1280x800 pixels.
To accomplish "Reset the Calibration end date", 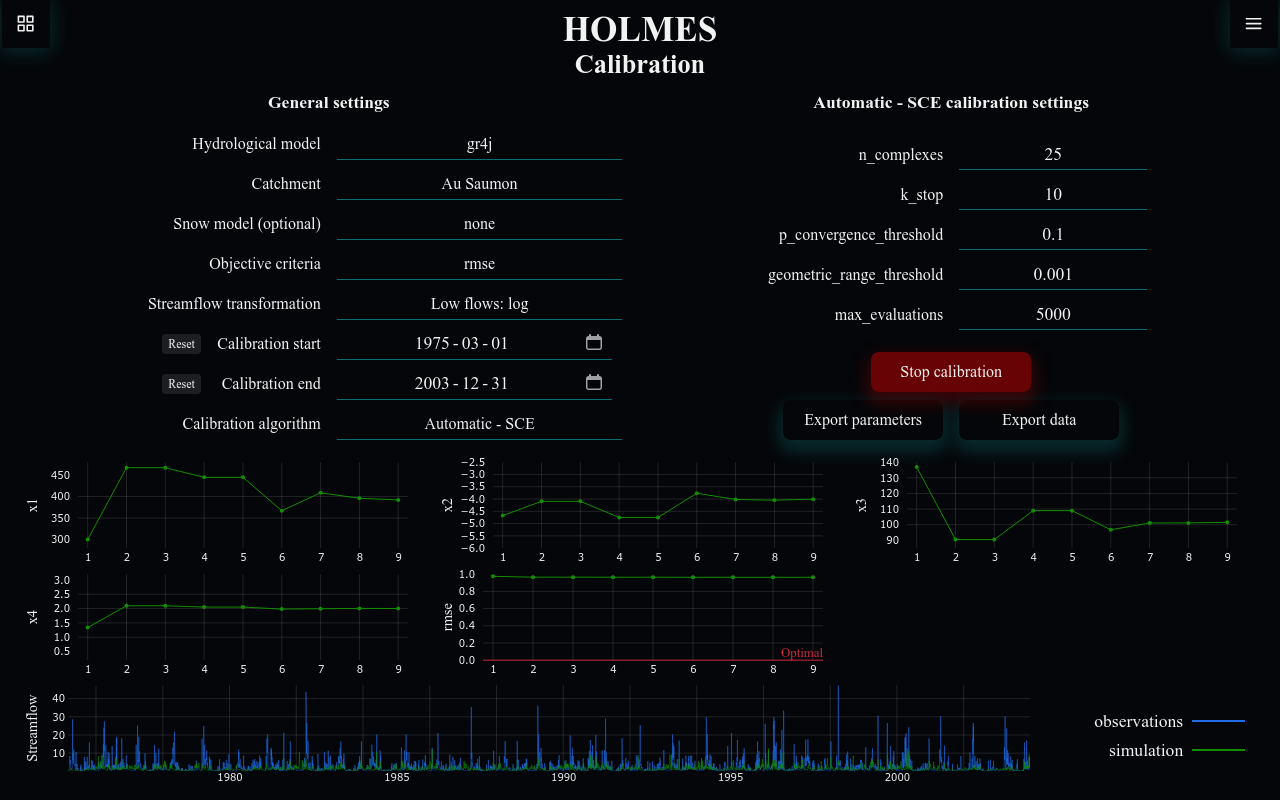I will pyautogui.click(x=181, y=383).
